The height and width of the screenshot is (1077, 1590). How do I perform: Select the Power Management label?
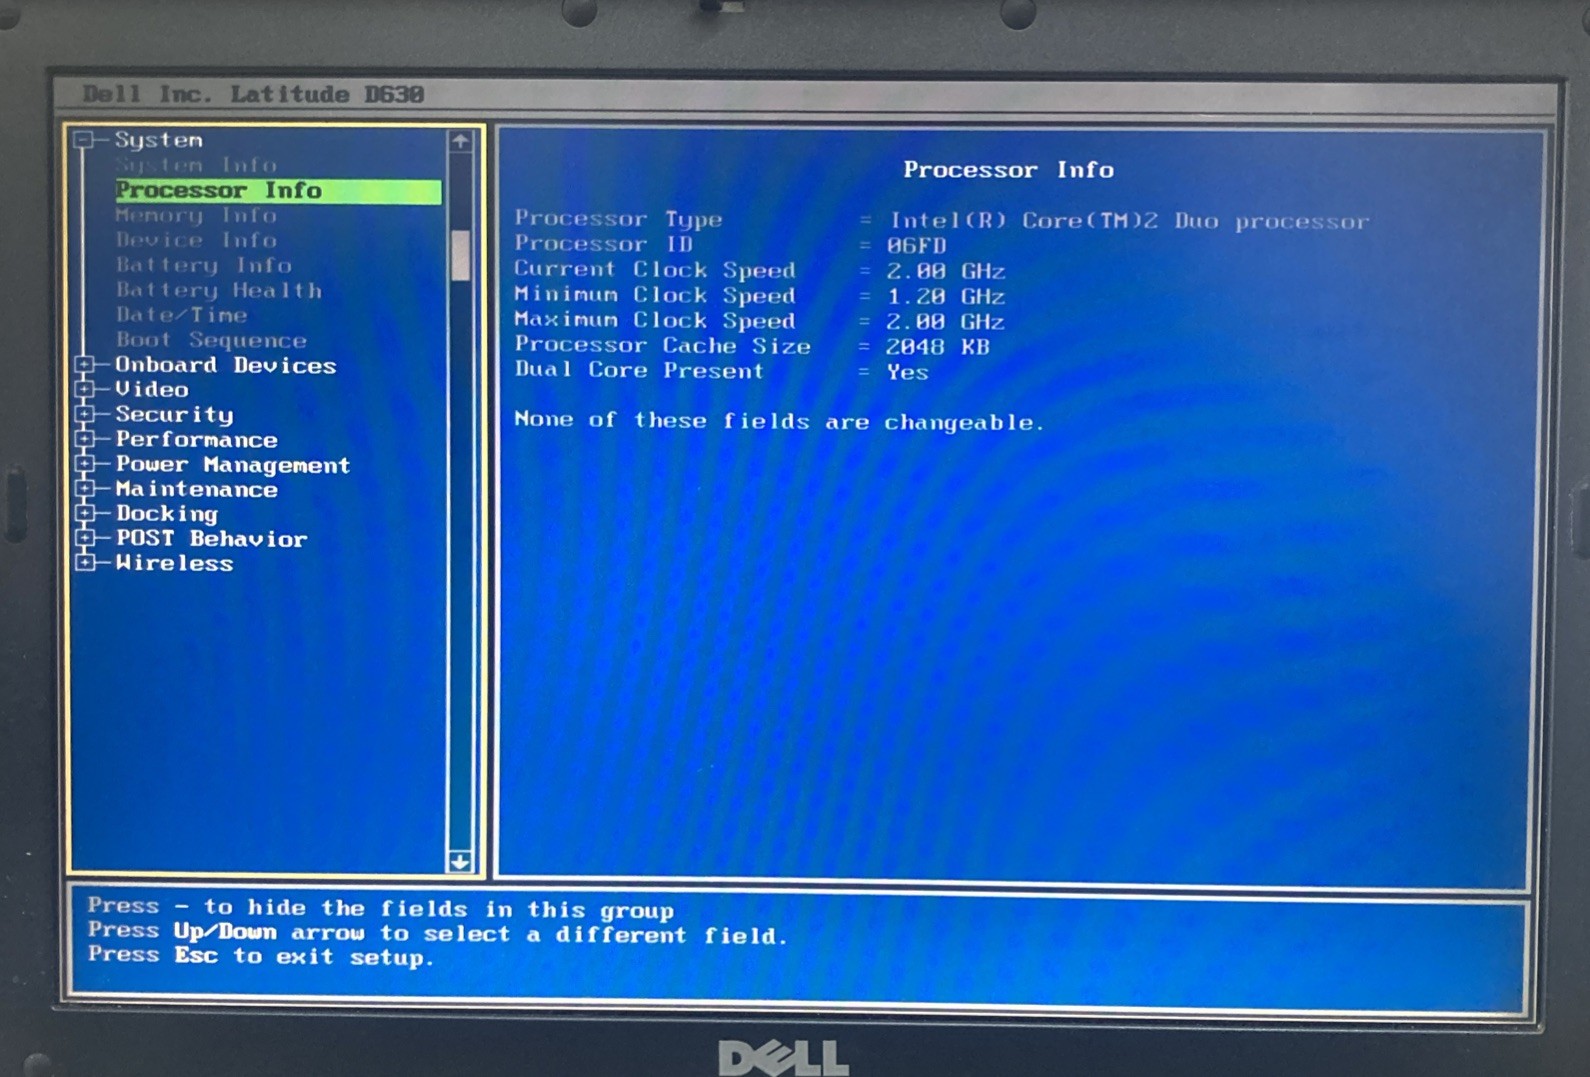point(233,464)
